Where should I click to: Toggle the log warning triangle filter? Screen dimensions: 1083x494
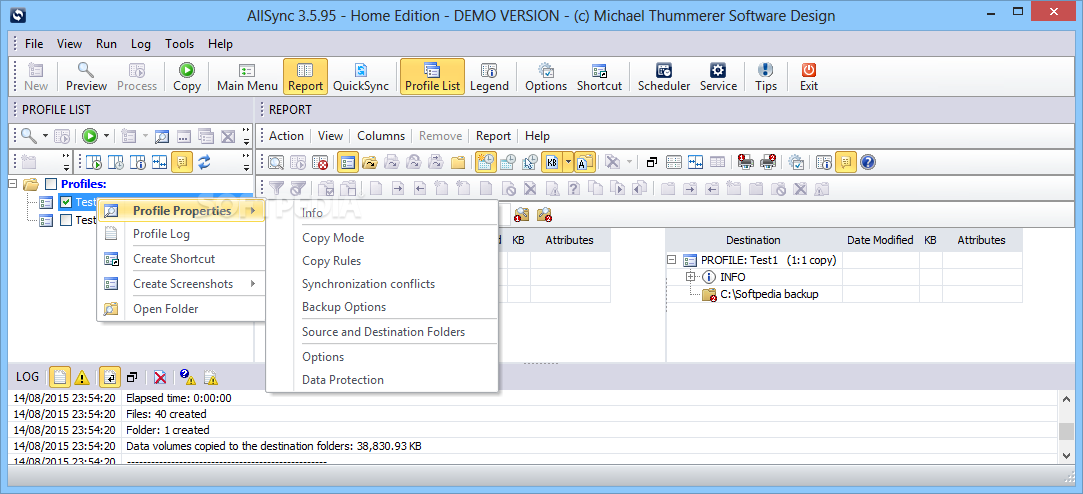(82, 377)
